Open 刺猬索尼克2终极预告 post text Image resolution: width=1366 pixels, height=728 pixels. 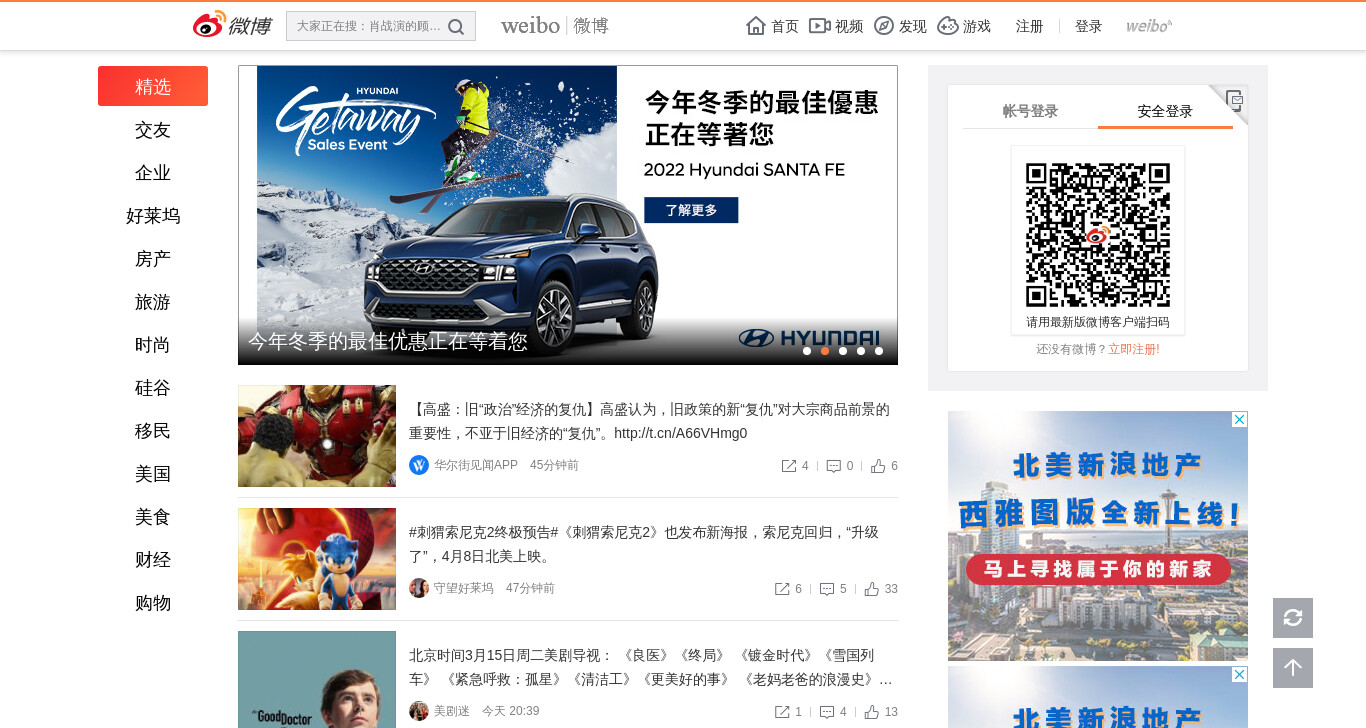tap(644, 544)
